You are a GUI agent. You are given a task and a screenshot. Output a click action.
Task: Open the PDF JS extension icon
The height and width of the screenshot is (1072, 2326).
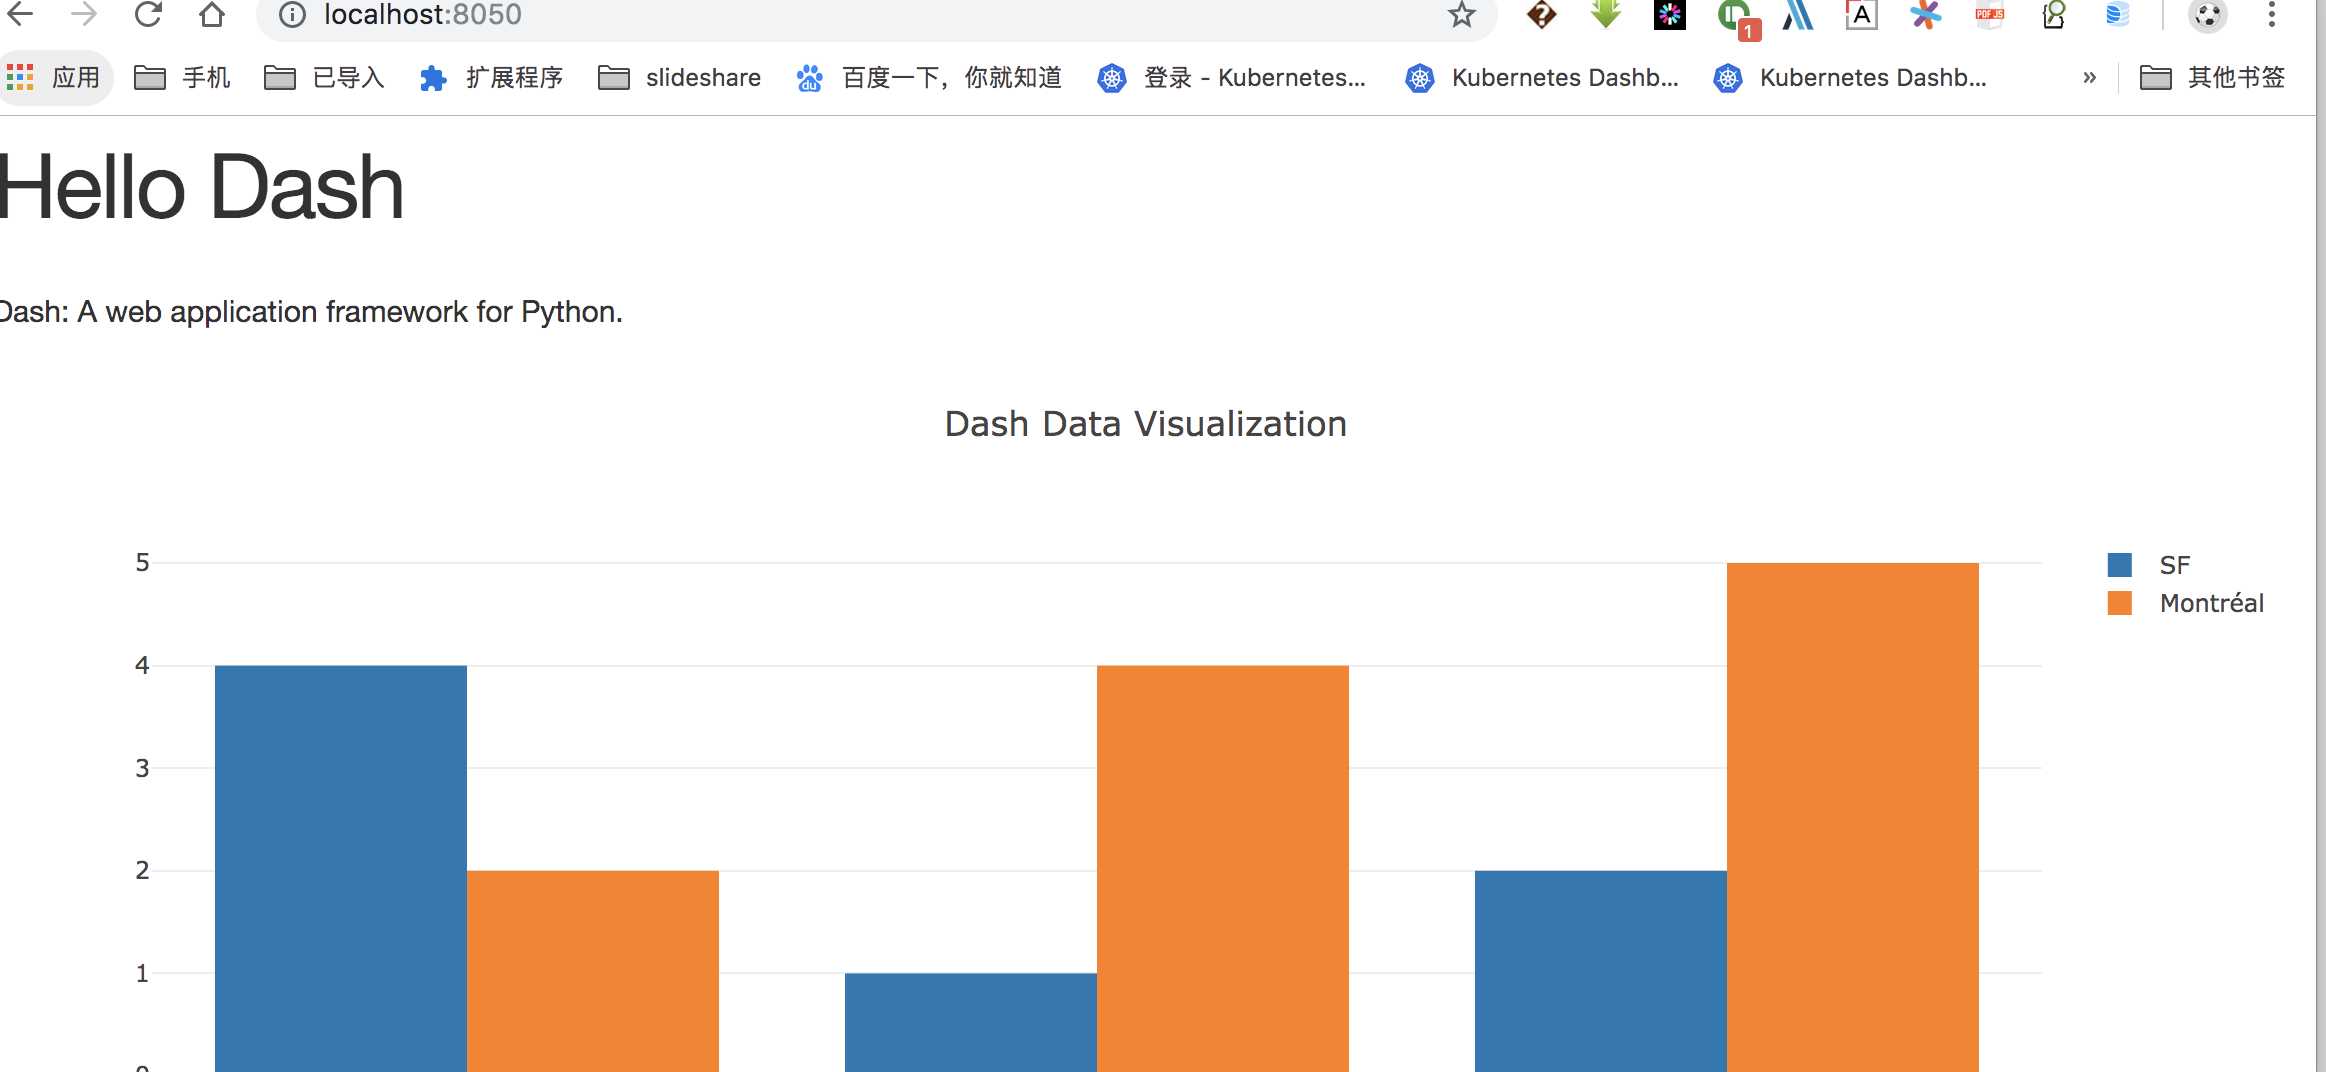(x=1989, y=14)
